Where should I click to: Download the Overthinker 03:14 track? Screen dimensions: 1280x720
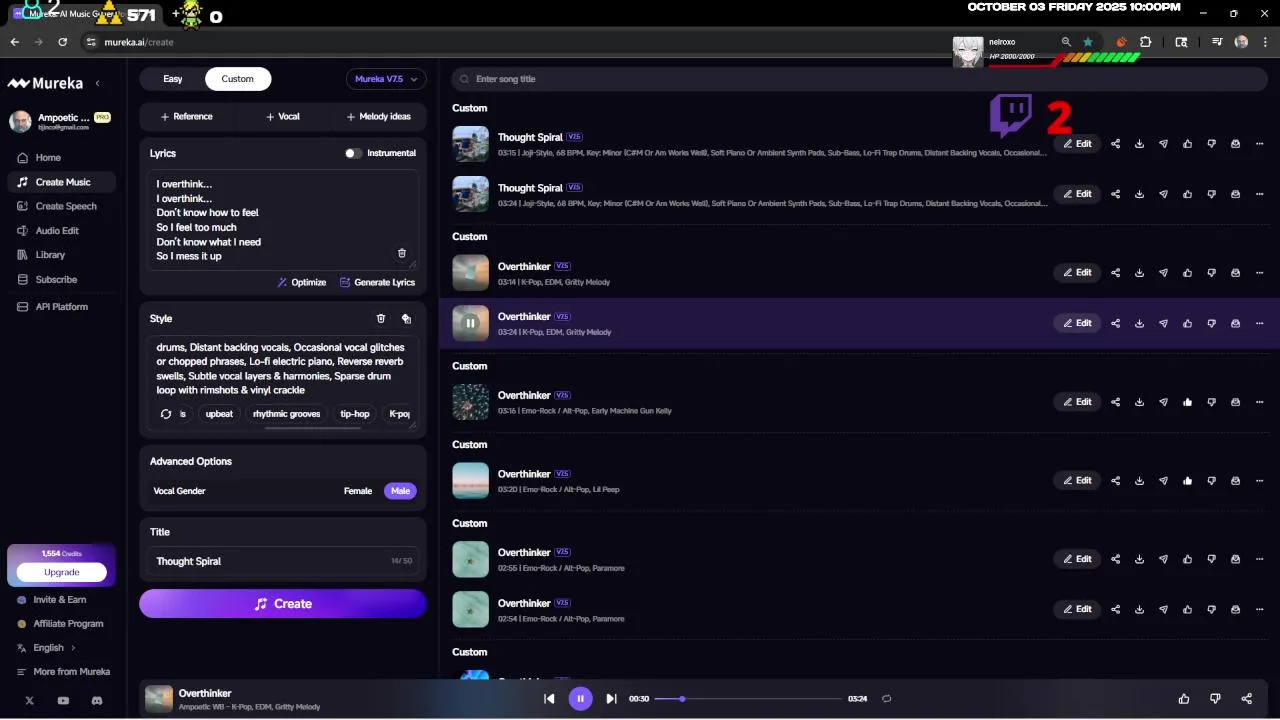coord(1139,273)
